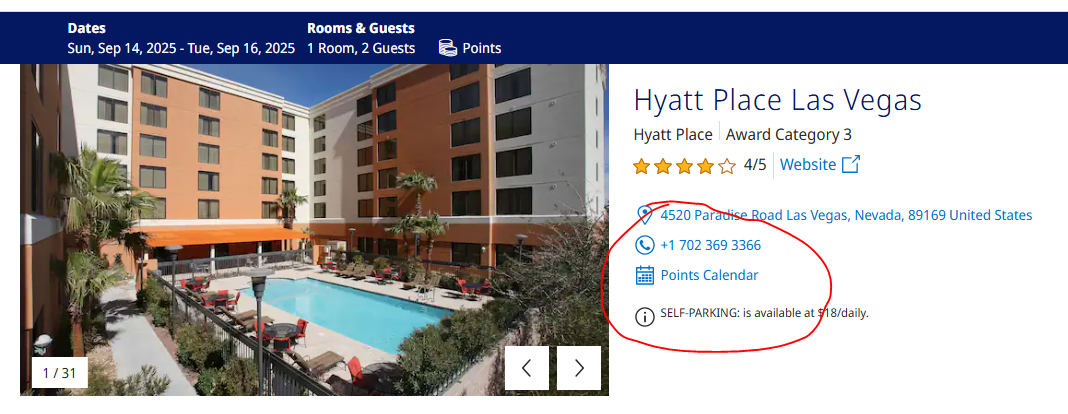1068x414 pixels.
Task: Click the 1 / 31 photo counter
Action: click(x=54, y=373)
